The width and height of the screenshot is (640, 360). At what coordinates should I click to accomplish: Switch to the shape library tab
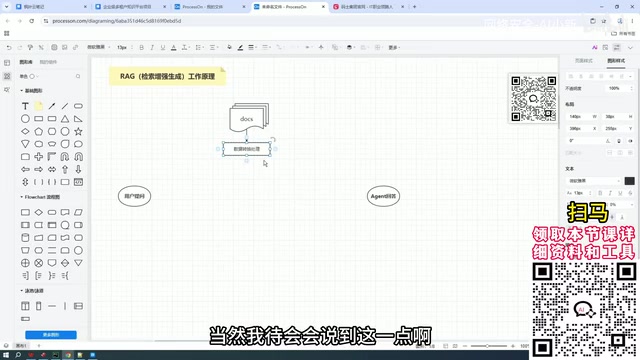click(26, 62)
